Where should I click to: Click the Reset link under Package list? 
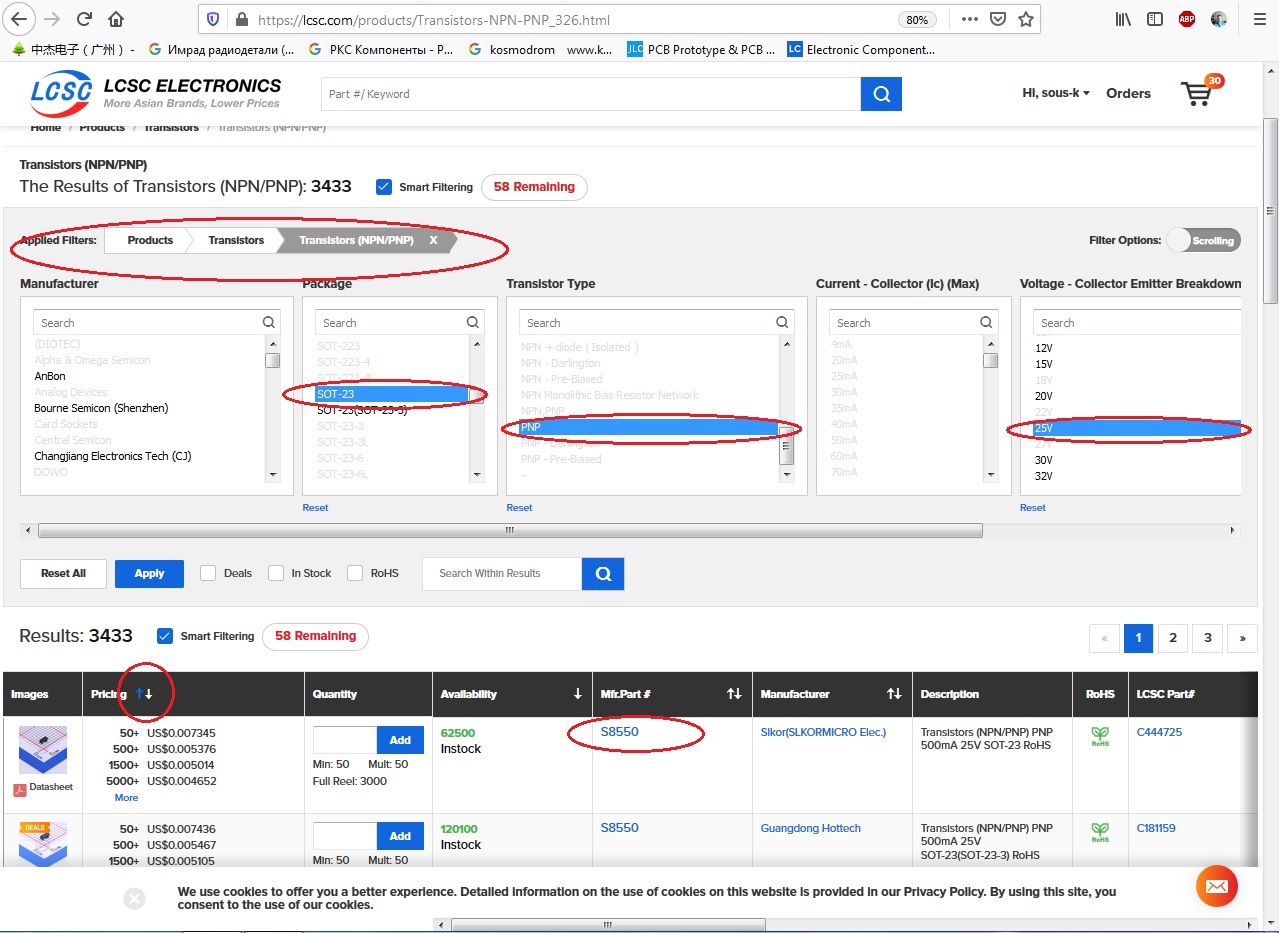pos(315,508)
